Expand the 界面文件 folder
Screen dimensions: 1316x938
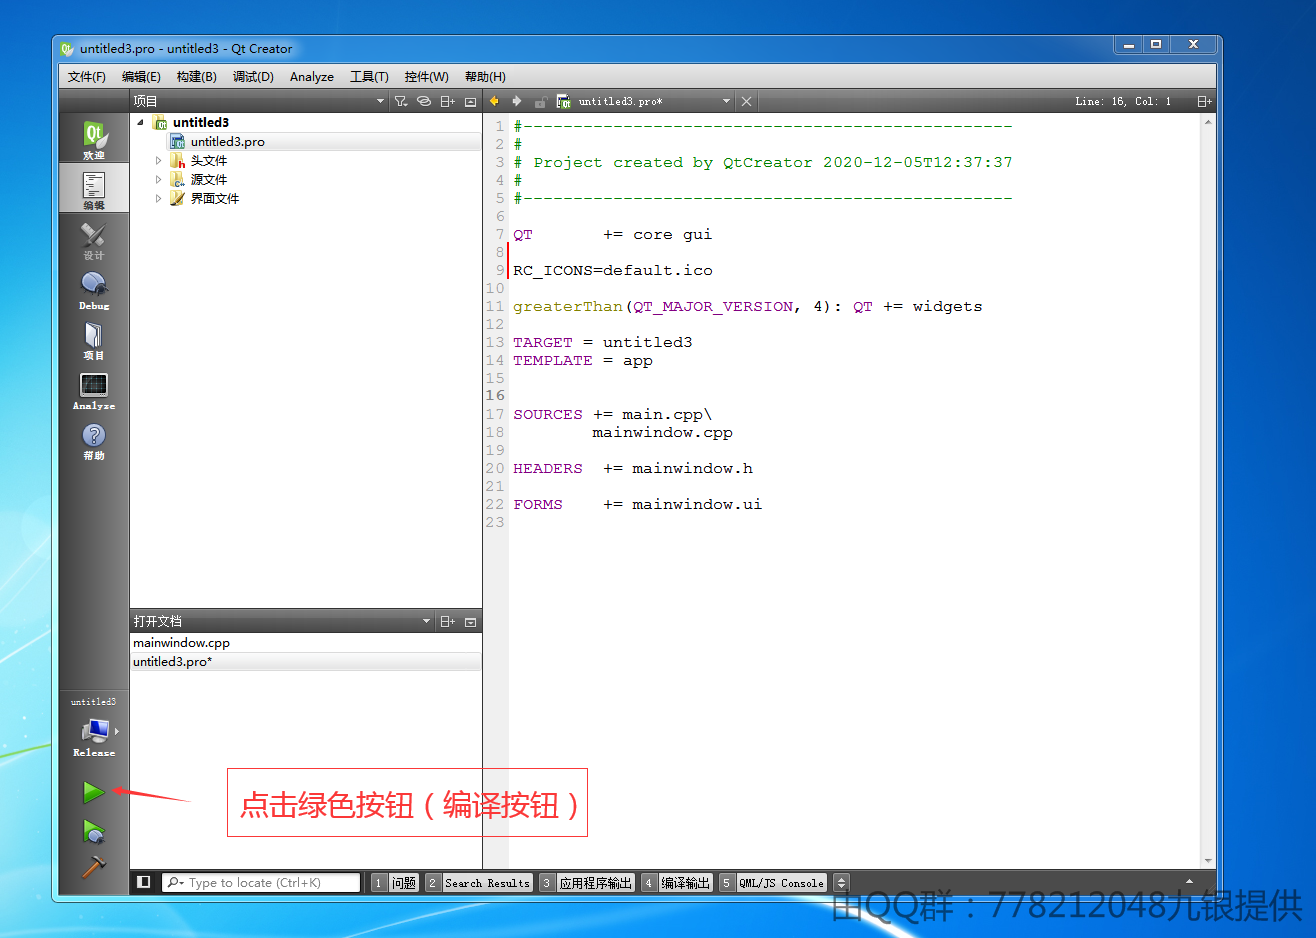158,198
